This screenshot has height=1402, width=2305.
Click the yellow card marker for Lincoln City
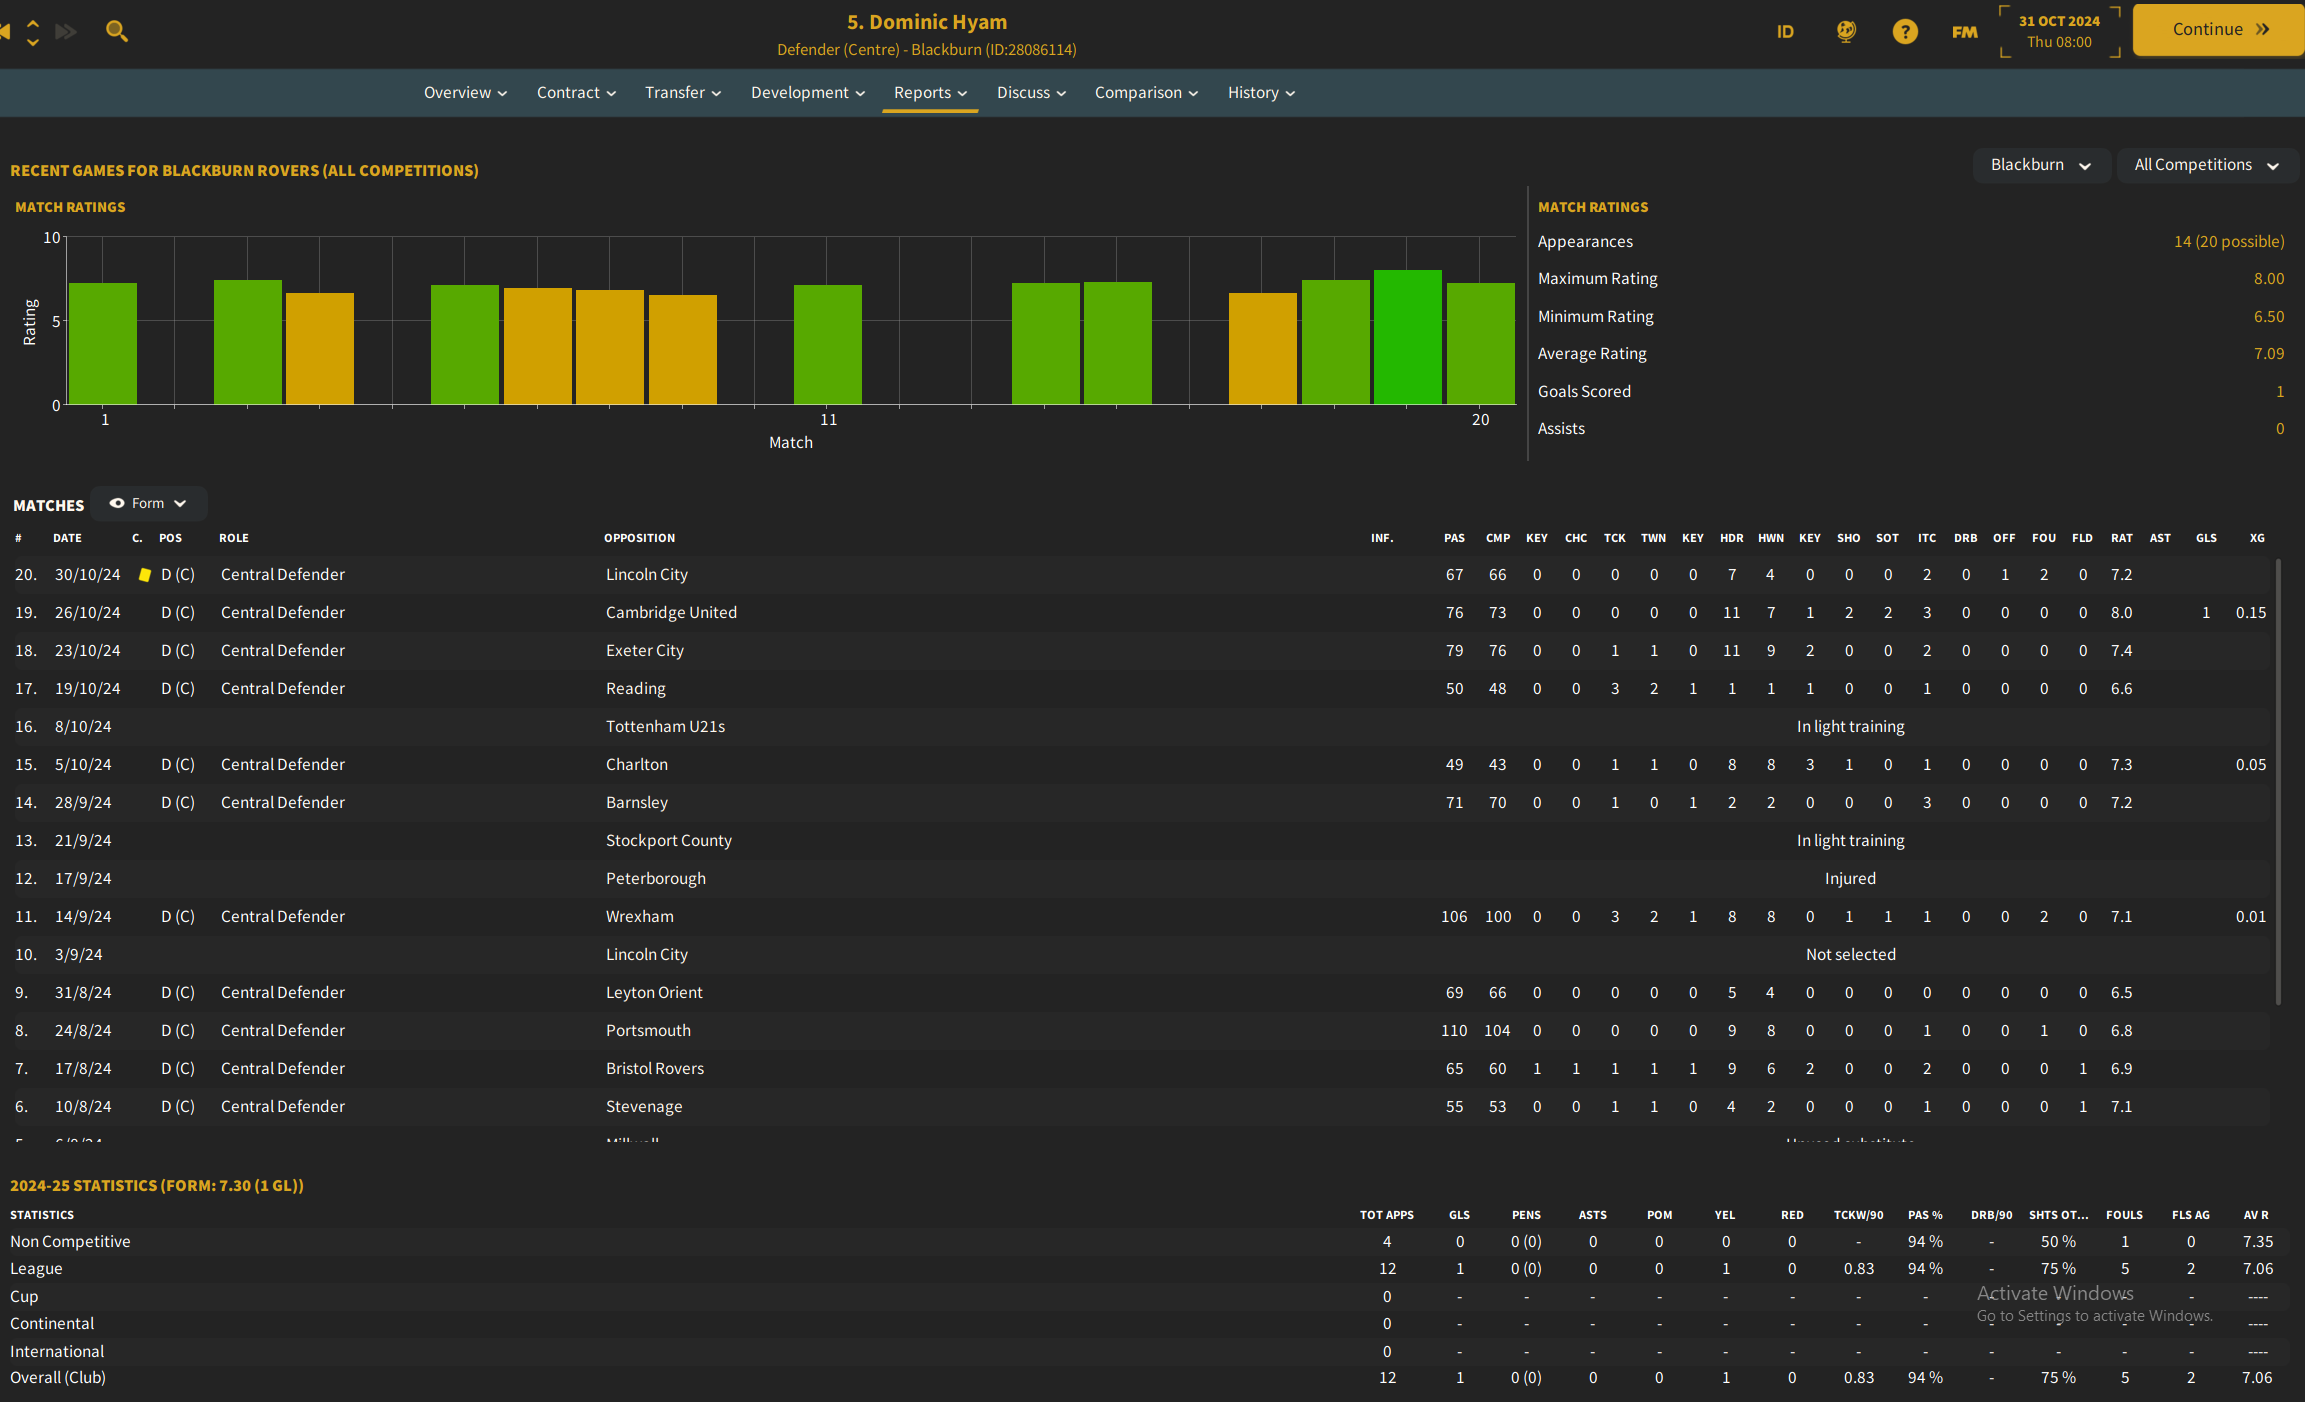[x=145, y=575]
